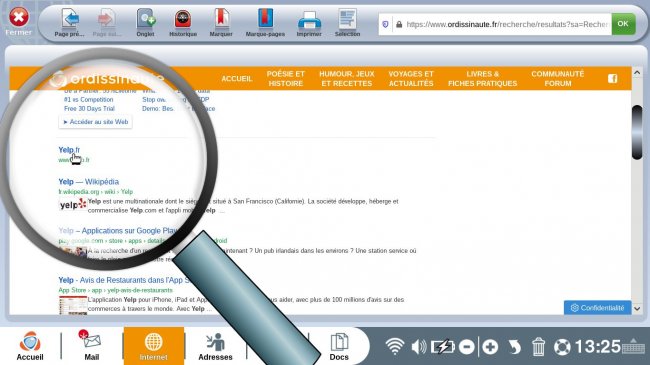
Task: Click the speaker volume icon
Action: (419, 346)
